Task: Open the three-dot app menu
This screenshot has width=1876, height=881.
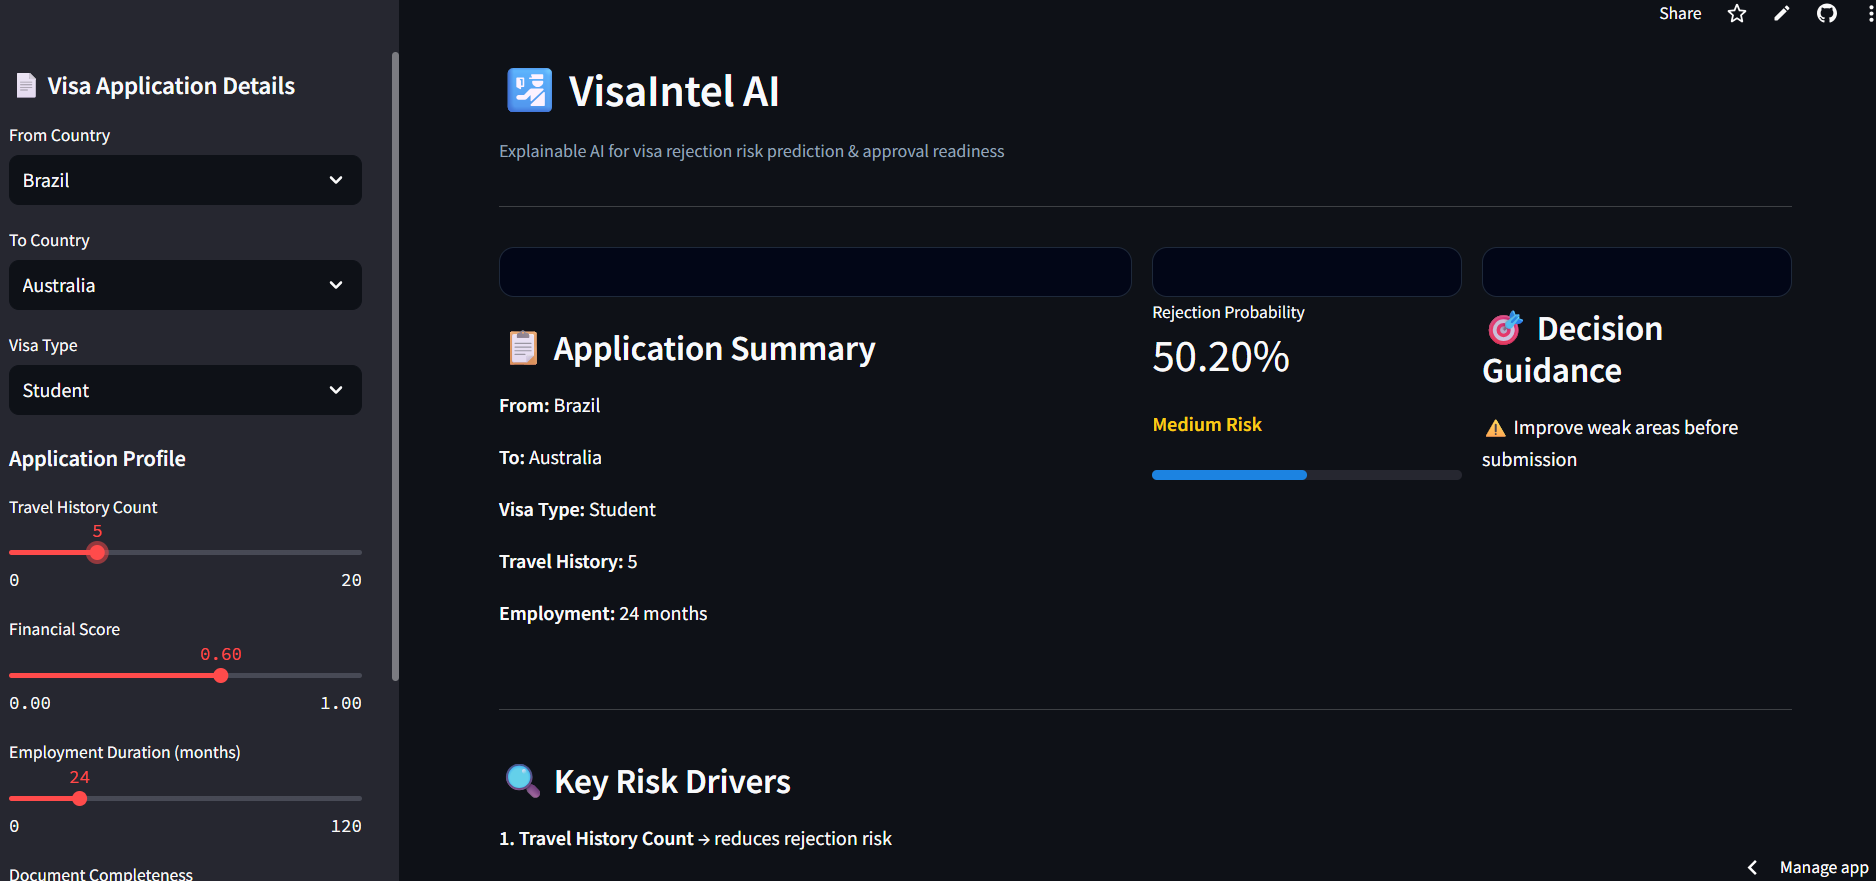Action: pyautogui.click(x=1870, y=14)
